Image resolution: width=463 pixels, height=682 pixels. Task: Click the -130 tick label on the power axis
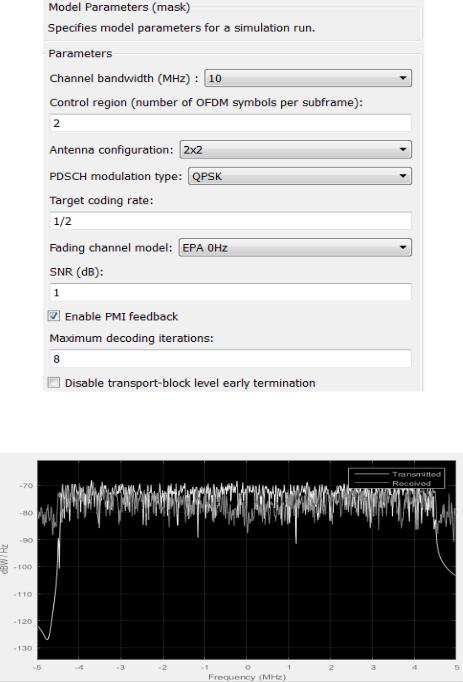click(24, 648)
